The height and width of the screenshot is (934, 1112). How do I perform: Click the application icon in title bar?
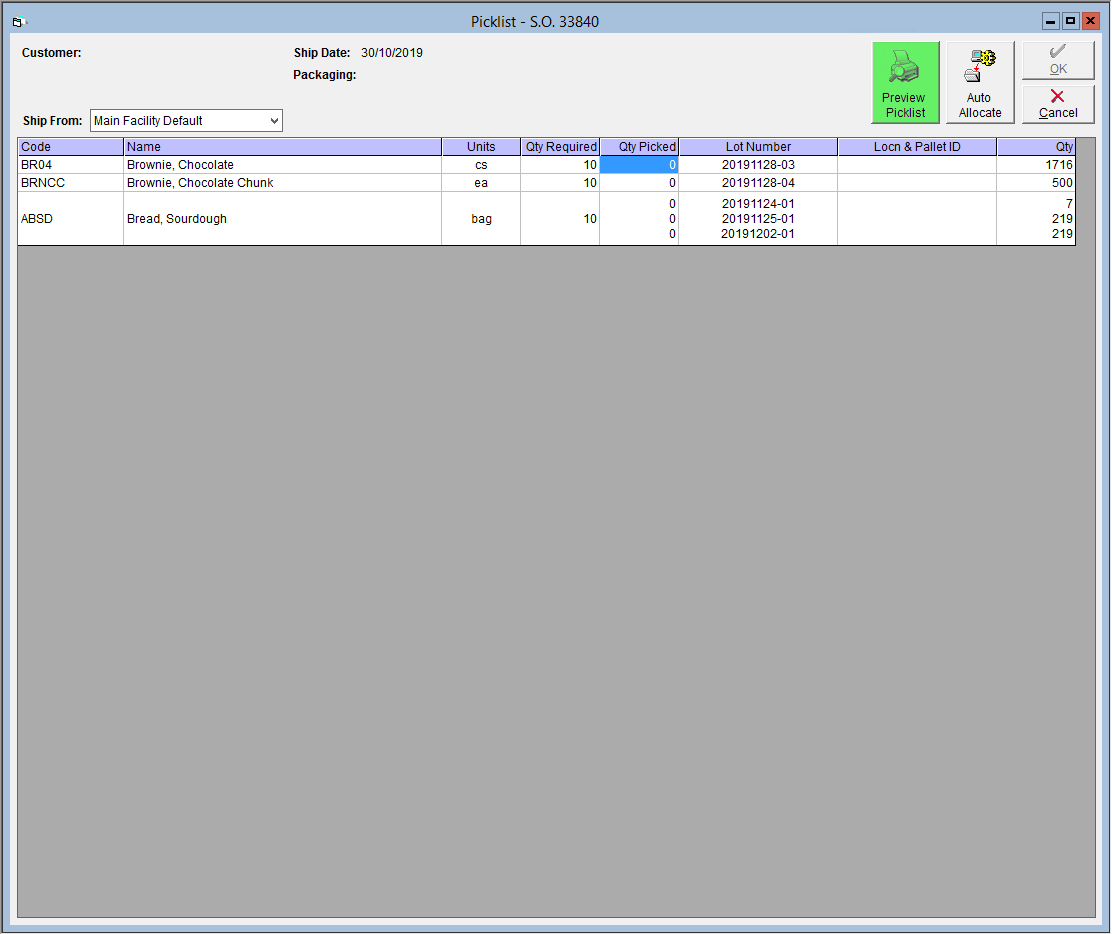[x=19, y=22]
